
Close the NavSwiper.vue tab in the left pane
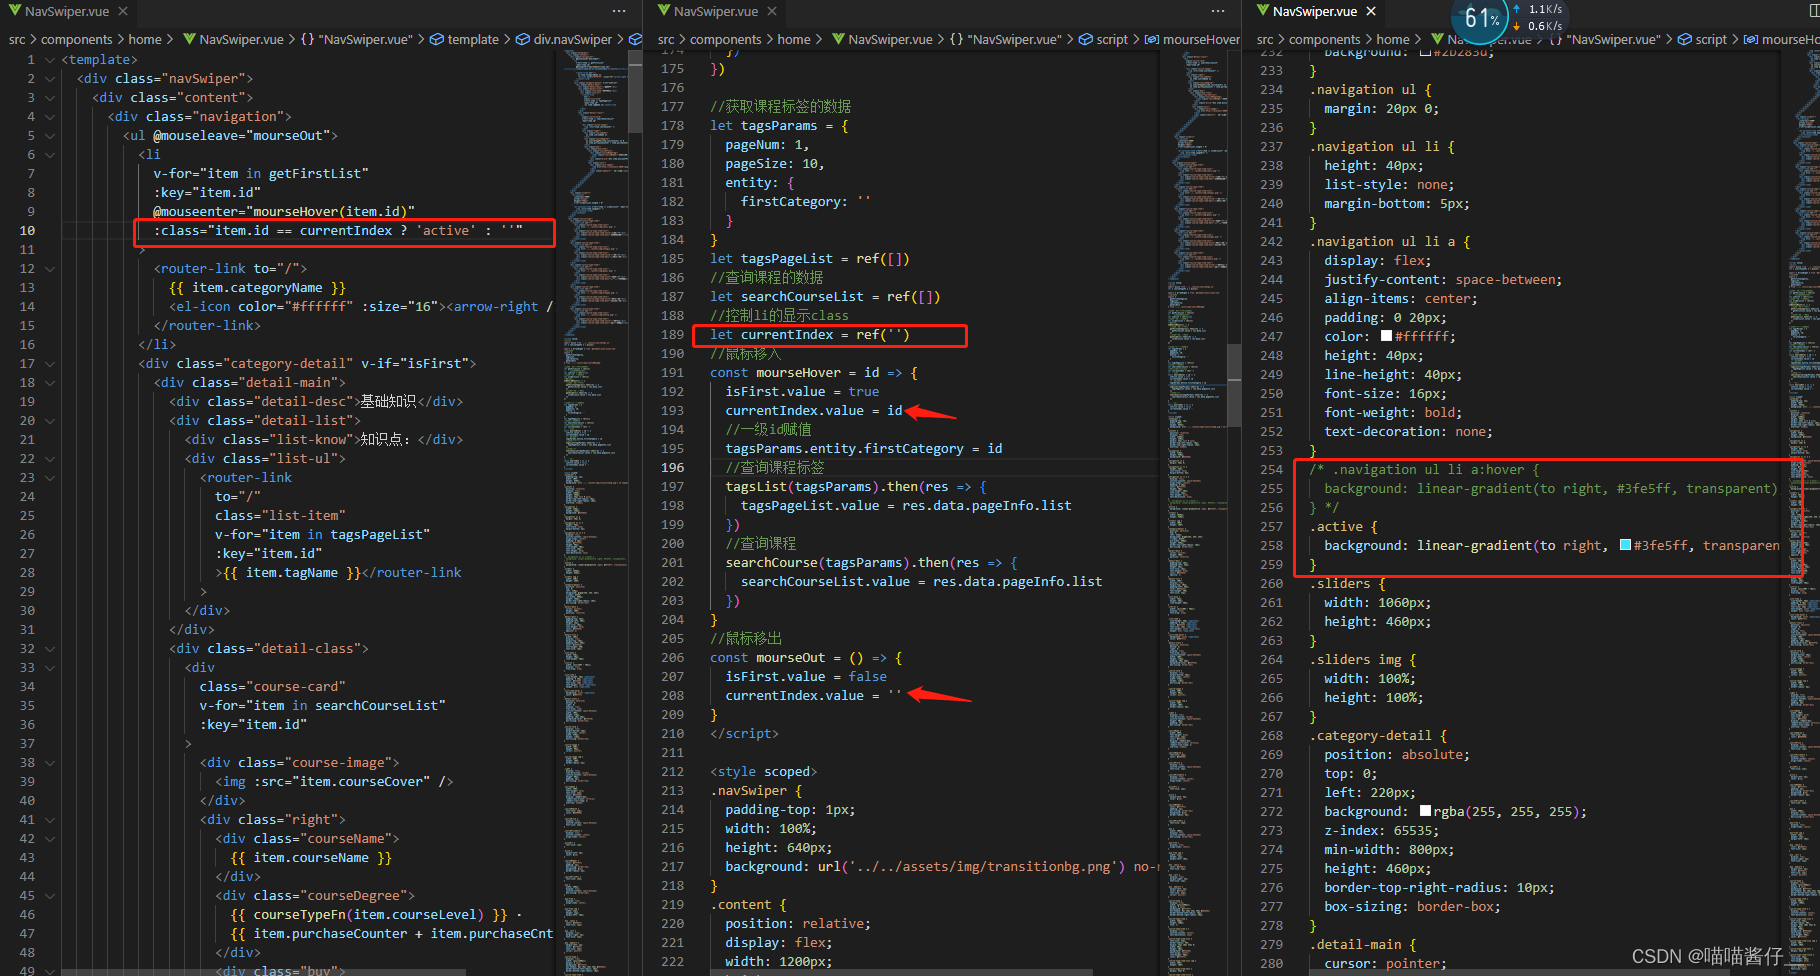[x=123, y=11]
